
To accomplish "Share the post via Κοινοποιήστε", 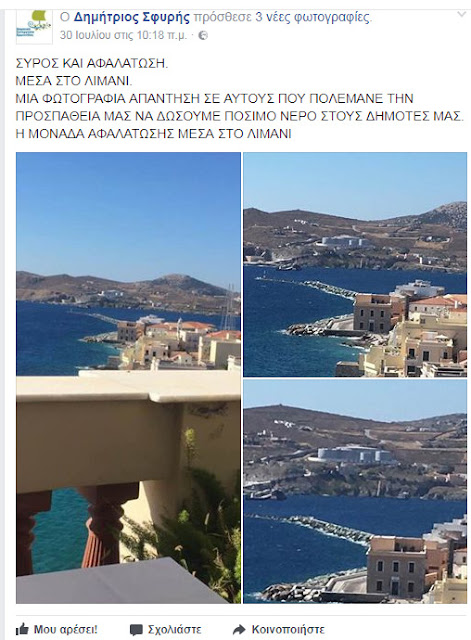I will click(x=288, y=629).
